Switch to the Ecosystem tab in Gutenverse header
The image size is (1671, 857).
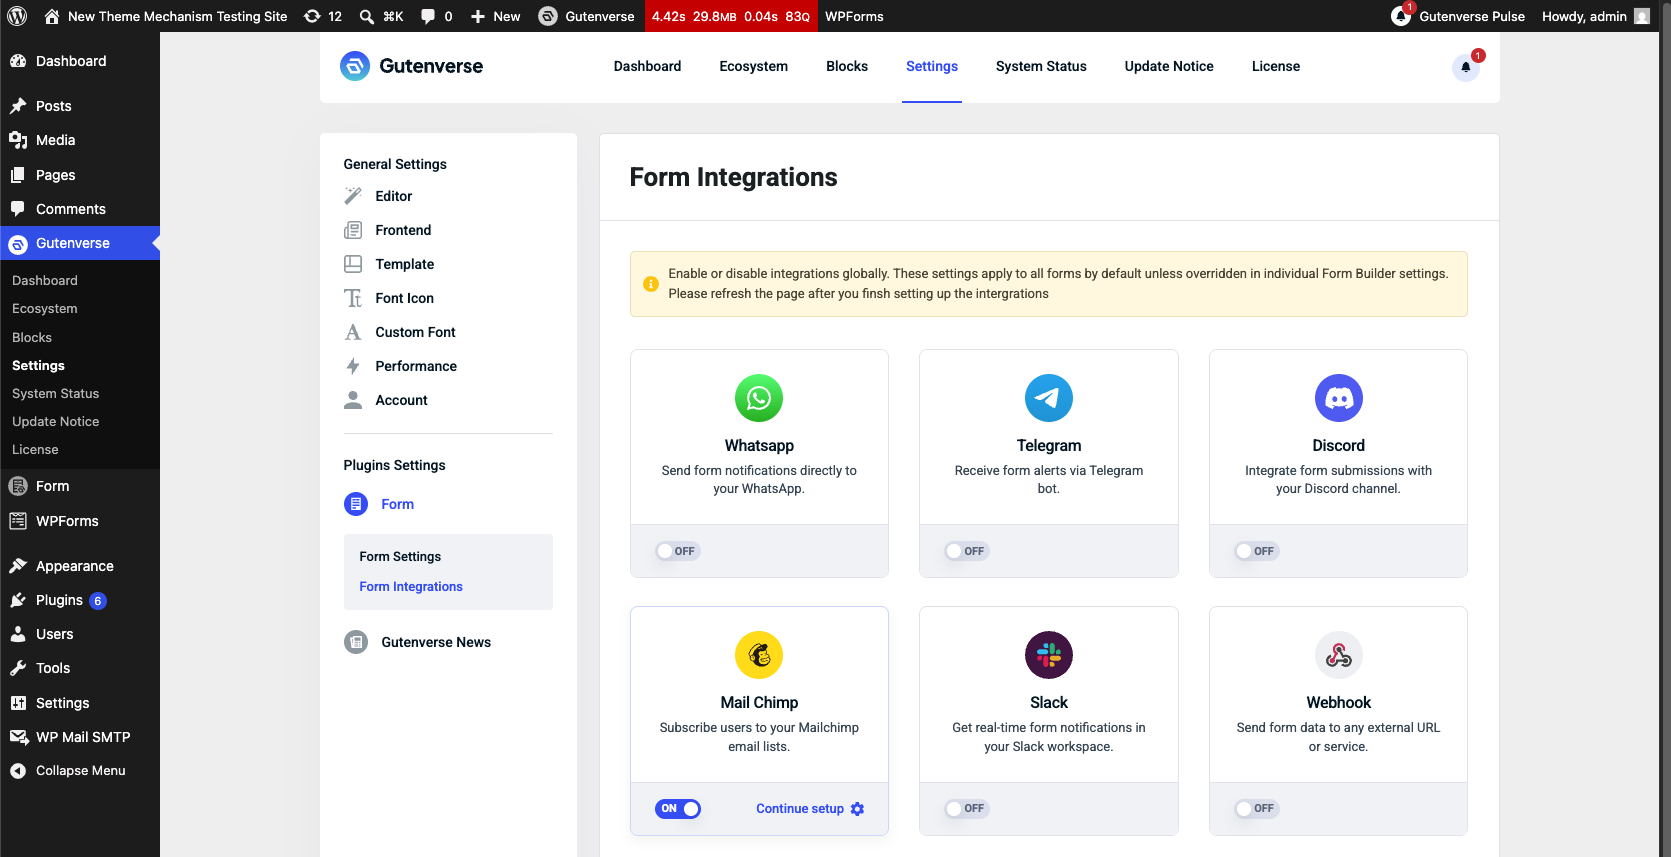pos(754,66)
